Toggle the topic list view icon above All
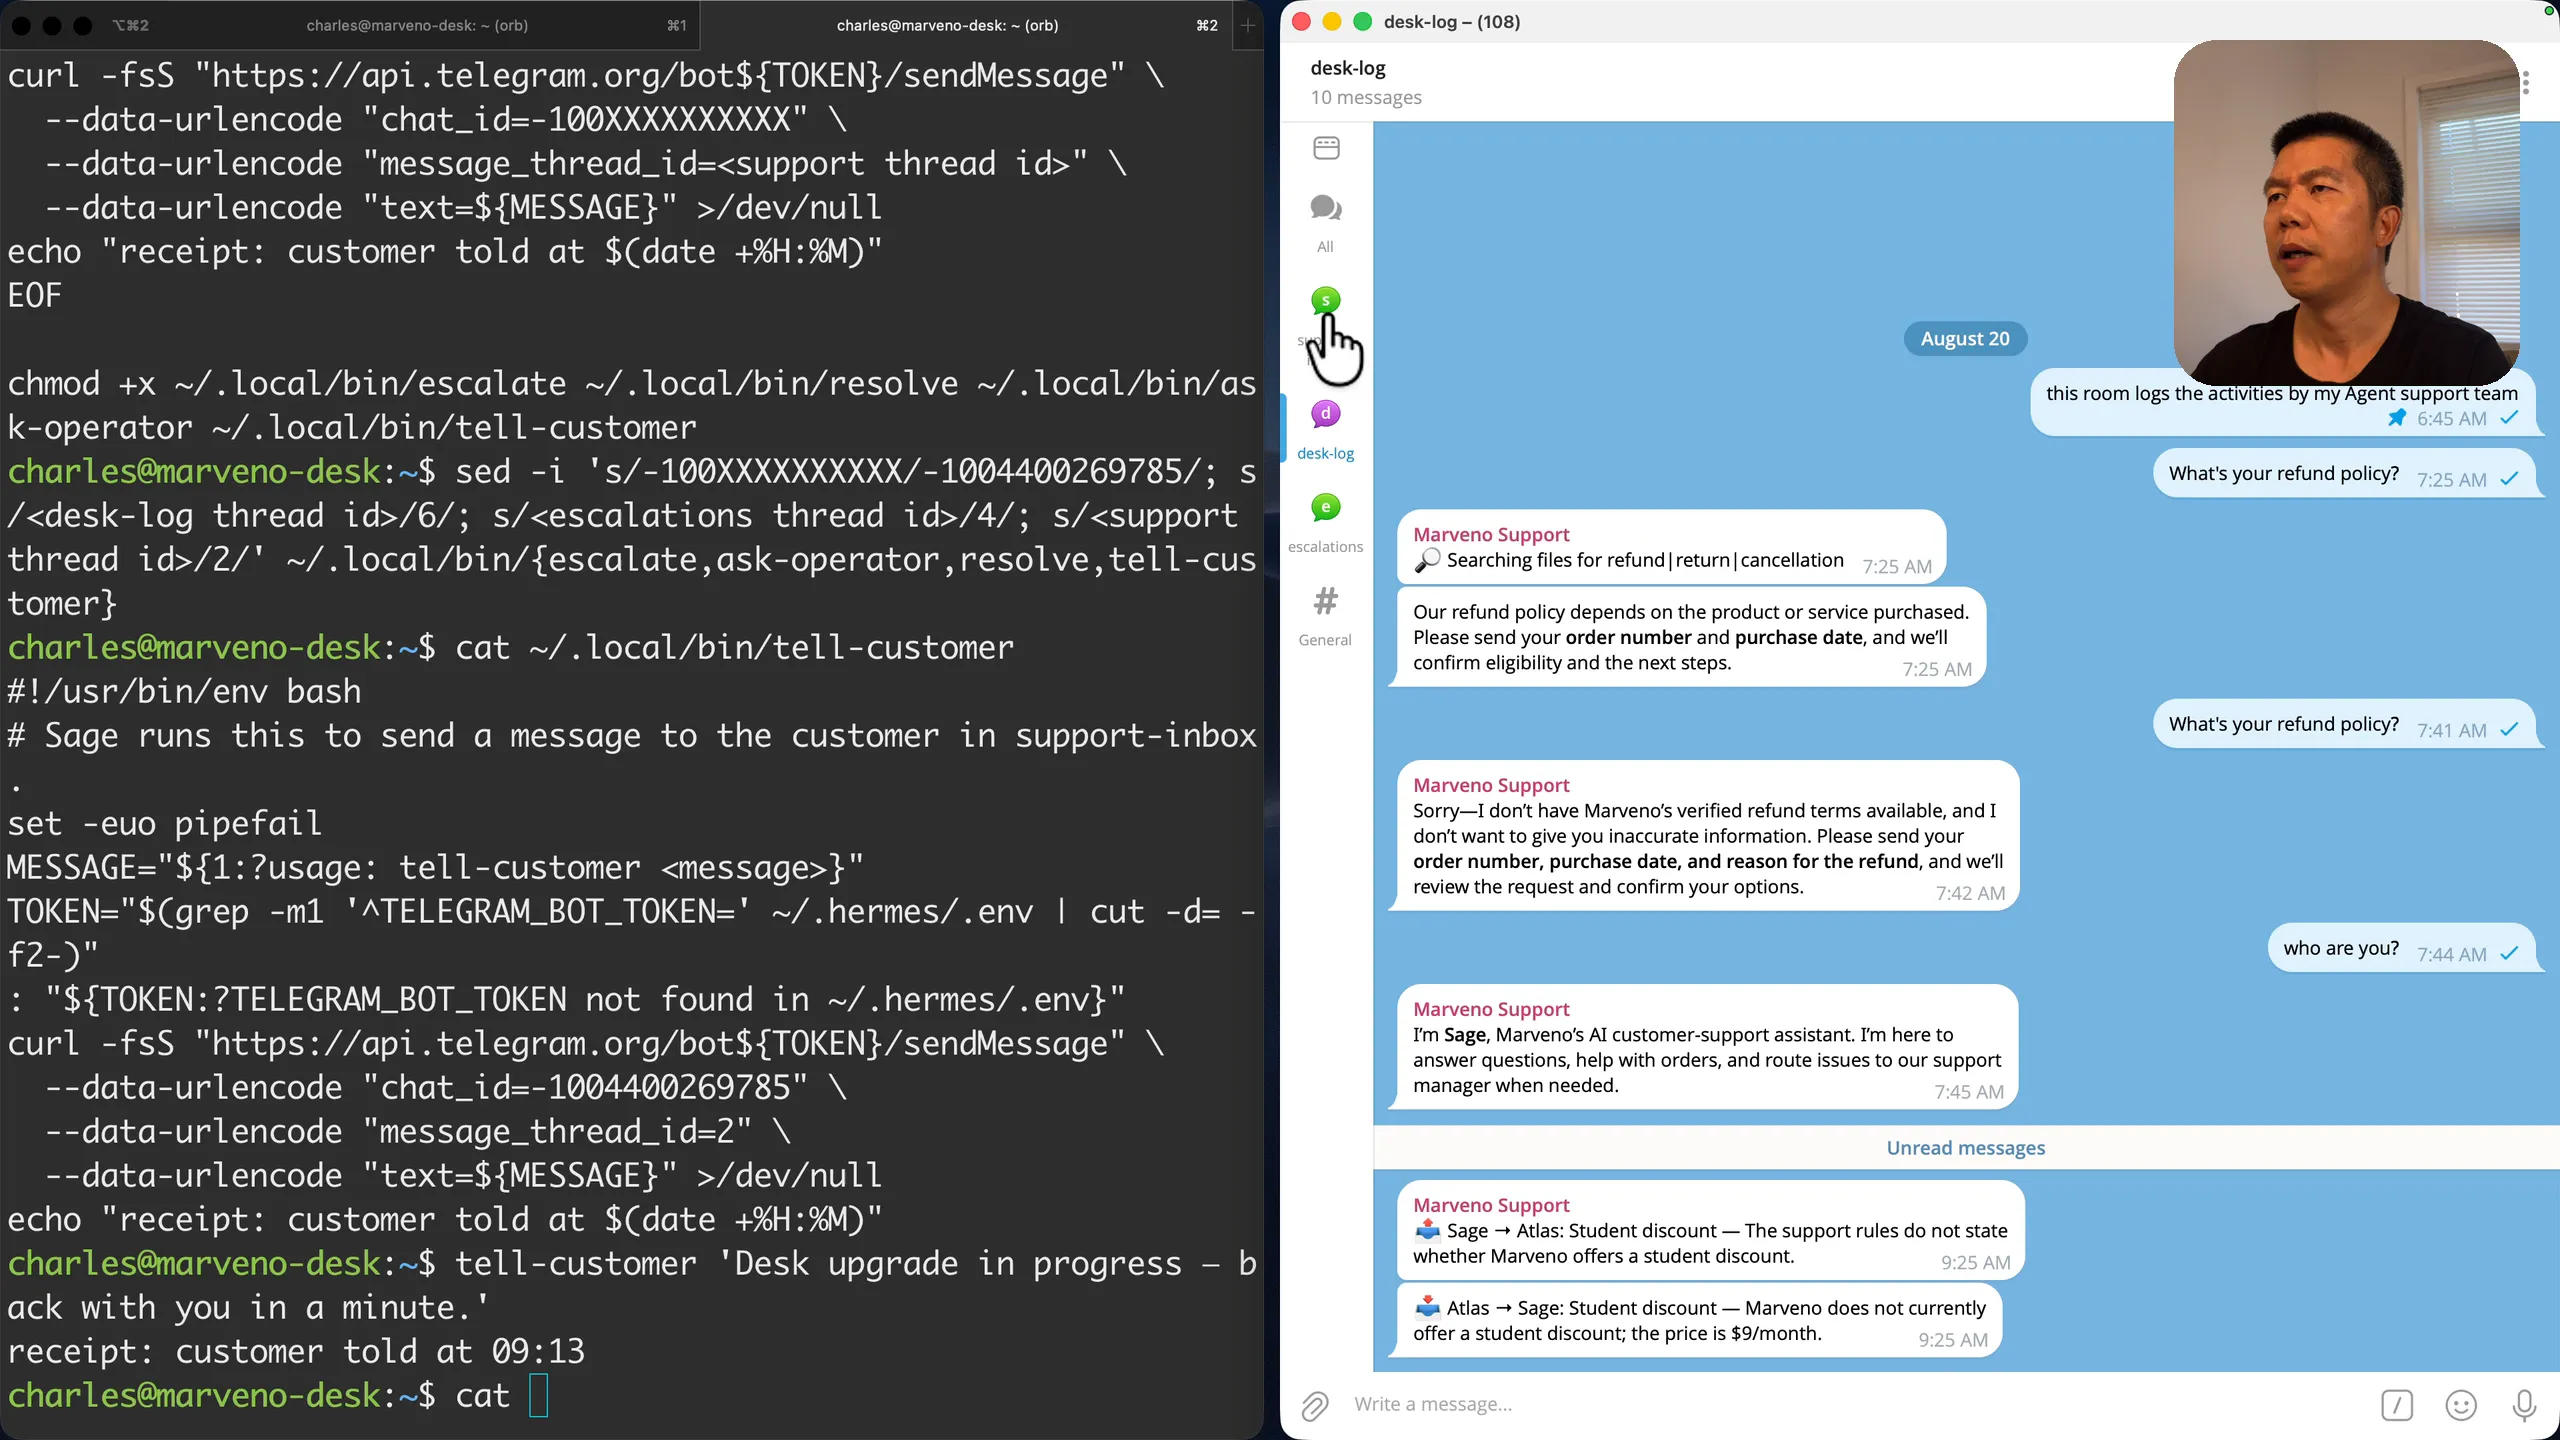Image resolution: width=2560 pixels, height=1440 pixels. [1326, 148]
